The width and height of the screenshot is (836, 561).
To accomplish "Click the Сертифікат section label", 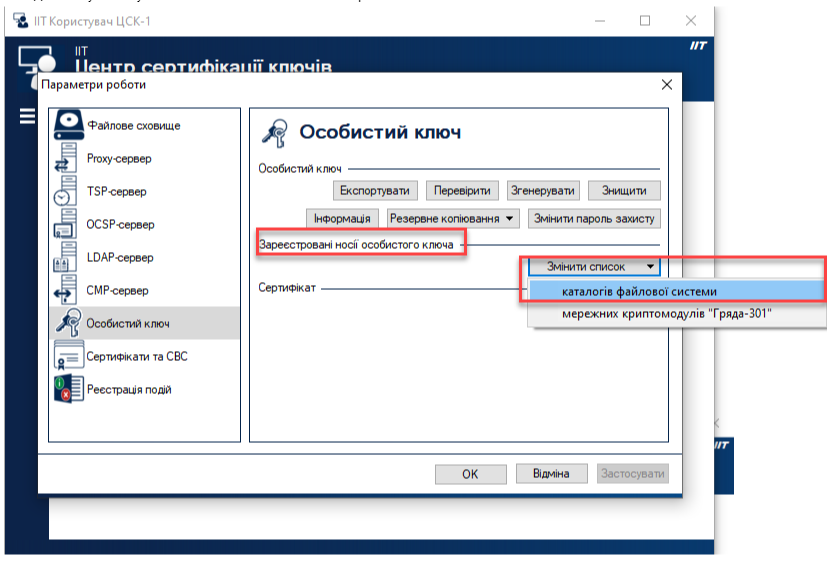I will 287,288.
